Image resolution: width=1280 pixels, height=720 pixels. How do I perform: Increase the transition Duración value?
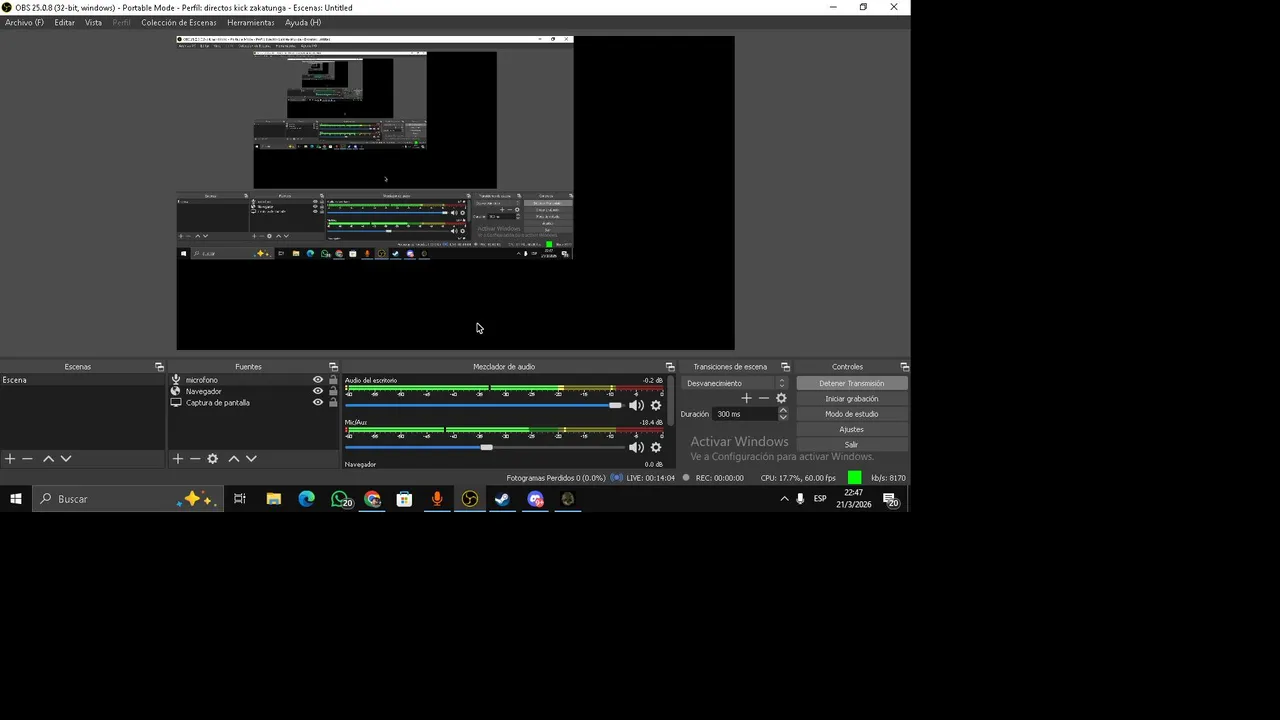[x=783, y=410]
